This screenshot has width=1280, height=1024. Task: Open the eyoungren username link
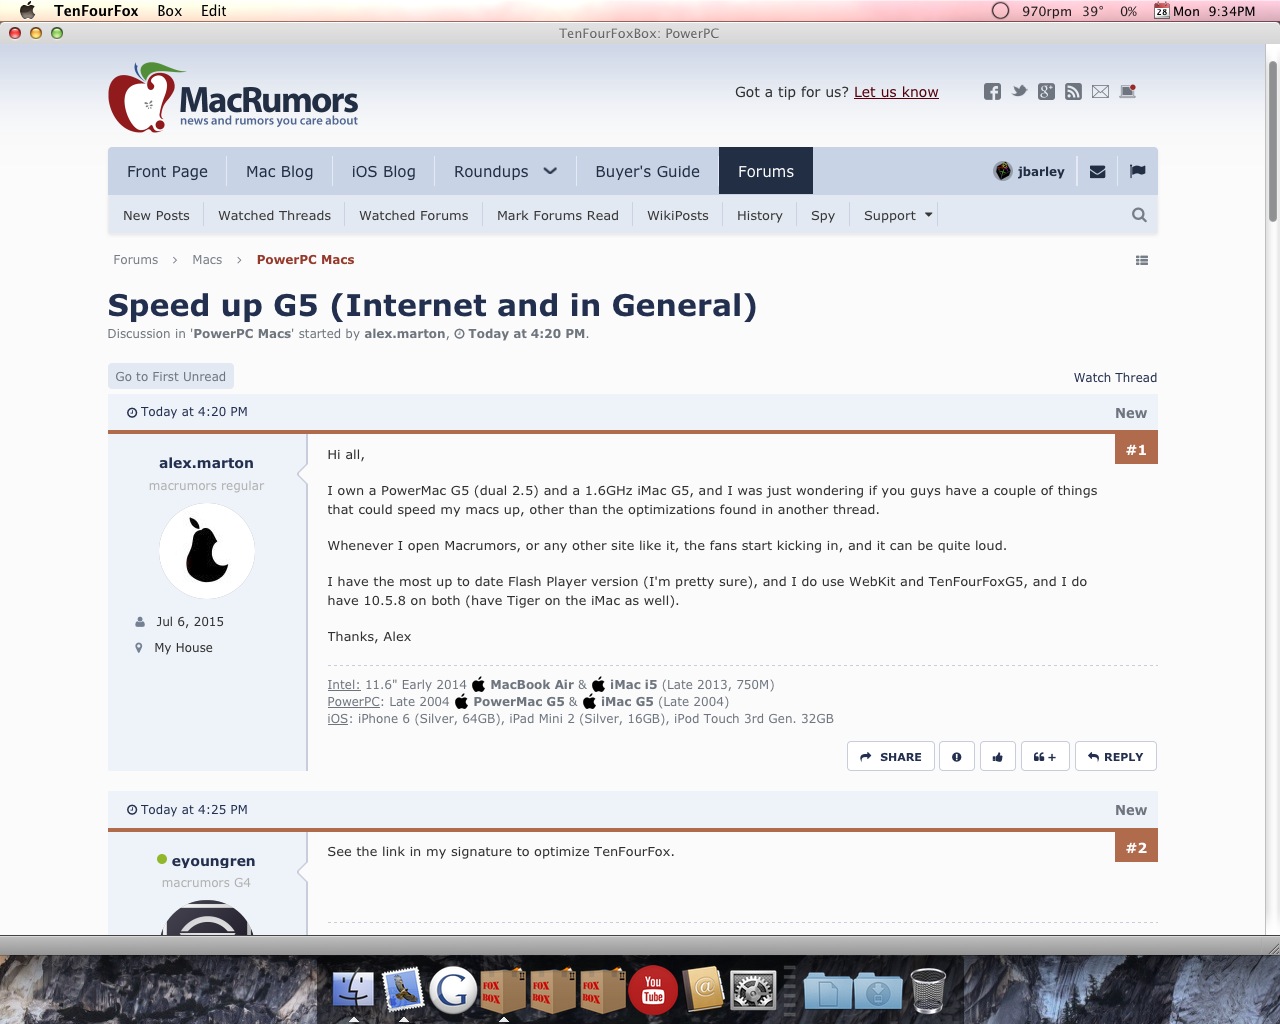coord(213,861)
